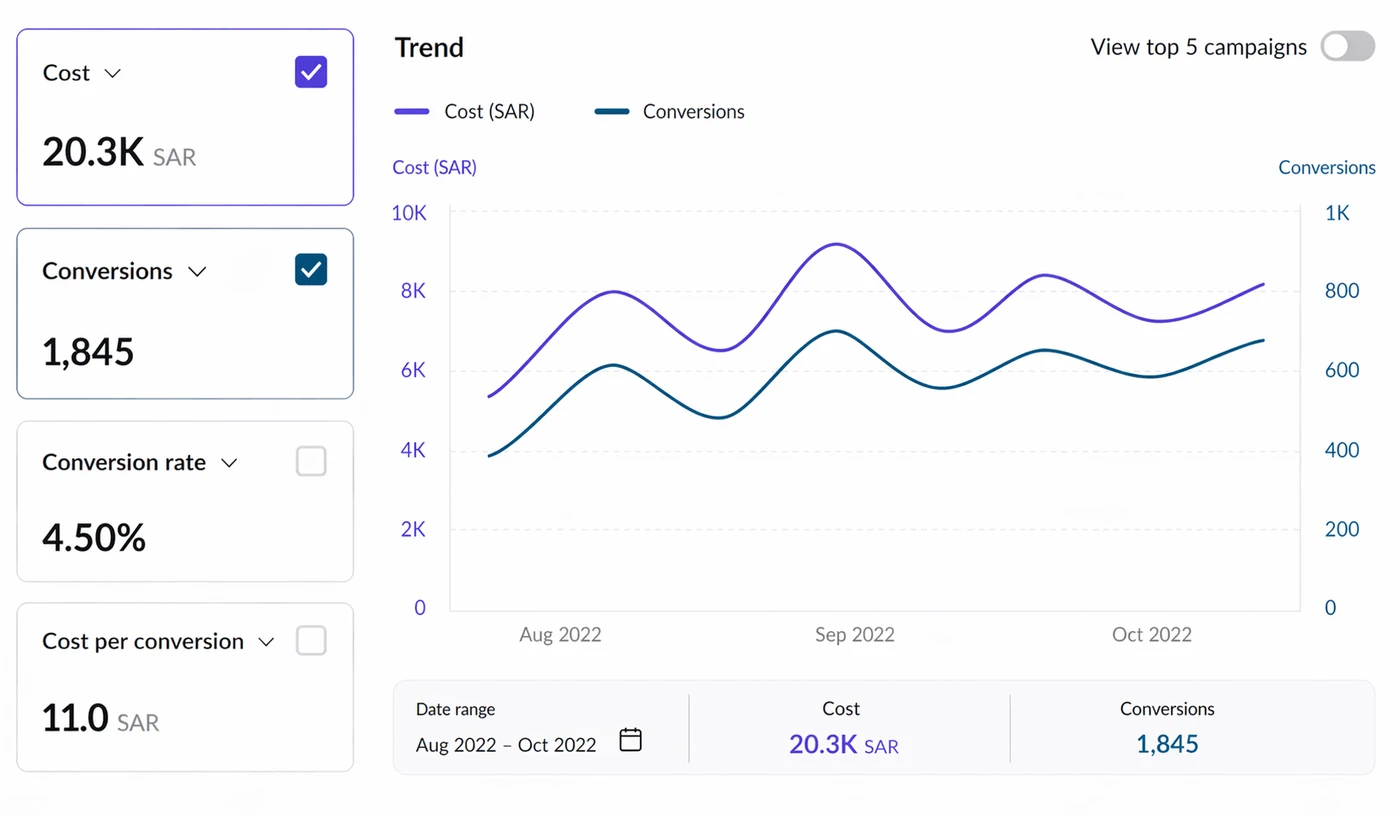Click the 1,845 conversions summary below chart

(x=1167, y=744)
